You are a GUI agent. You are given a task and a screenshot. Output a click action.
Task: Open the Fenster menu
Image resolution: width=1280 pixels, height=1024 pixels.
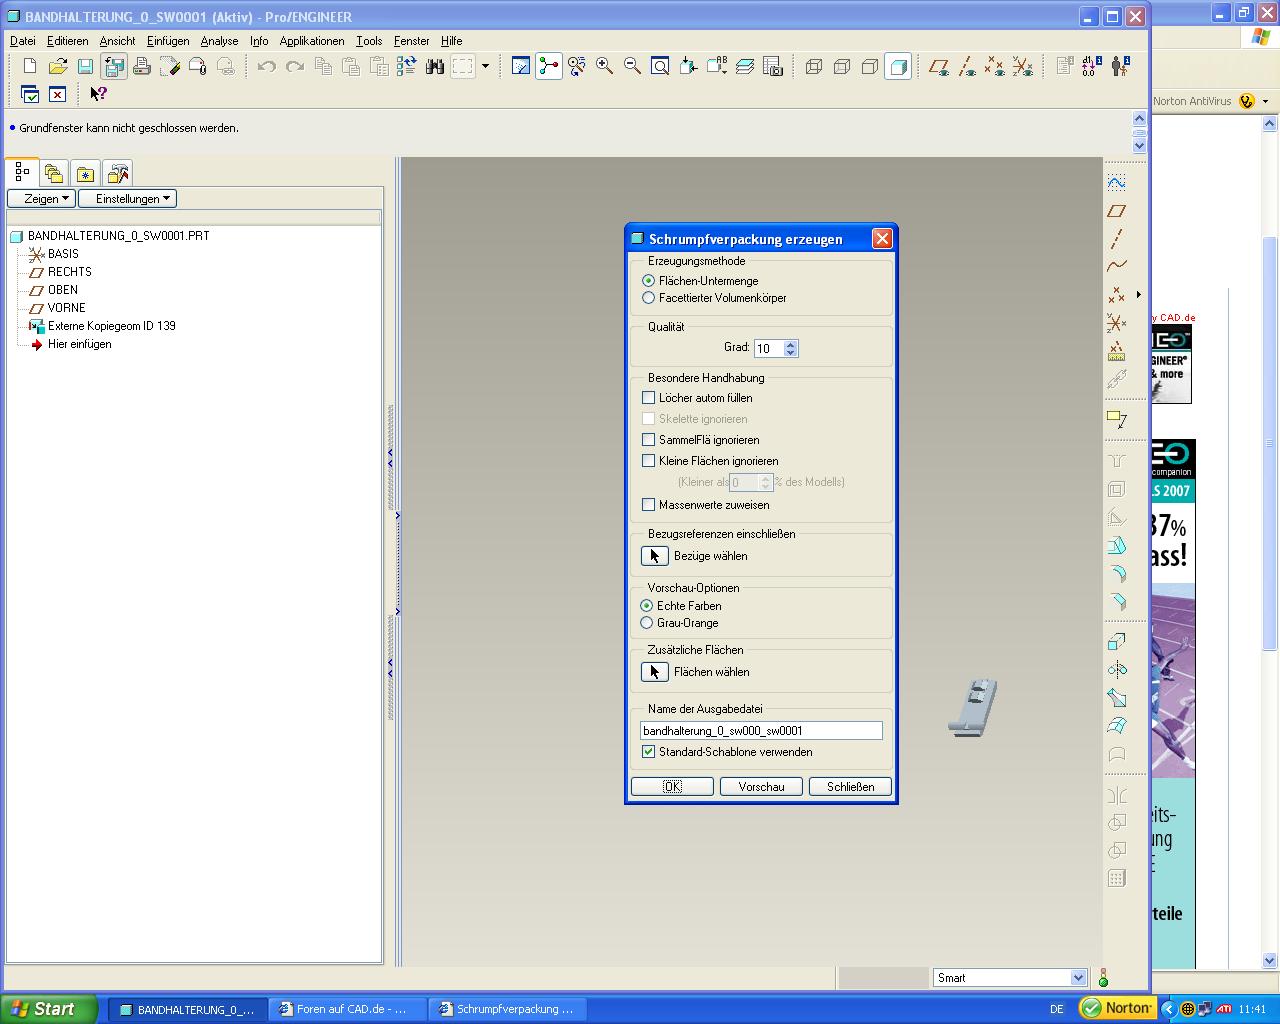coord(411,41)
